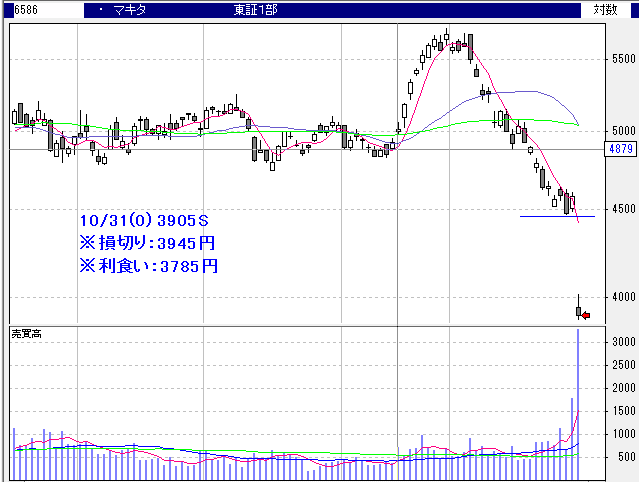
Task: Click the 3000 volume axis label
Action: pos(623,342)
